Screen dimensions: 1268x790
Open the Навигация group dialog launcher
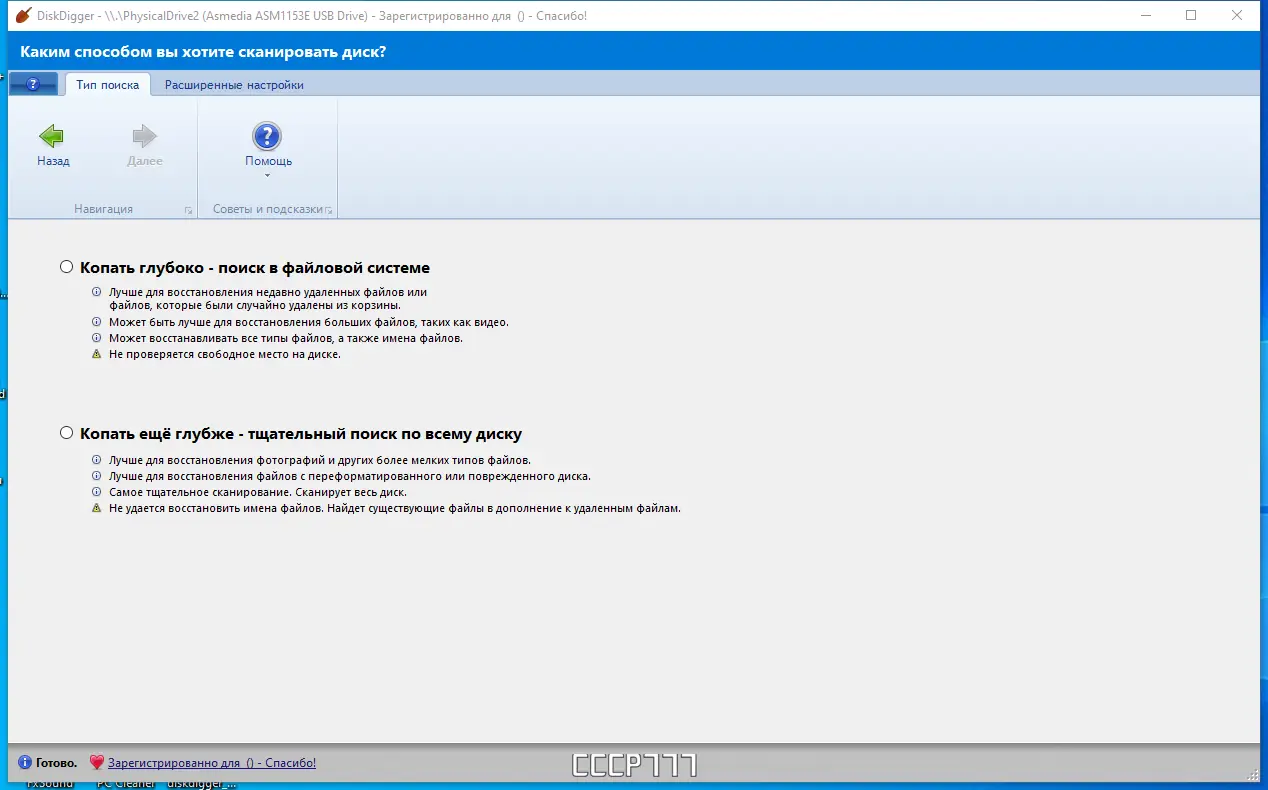pyautogui.click(x=187, y=211)
